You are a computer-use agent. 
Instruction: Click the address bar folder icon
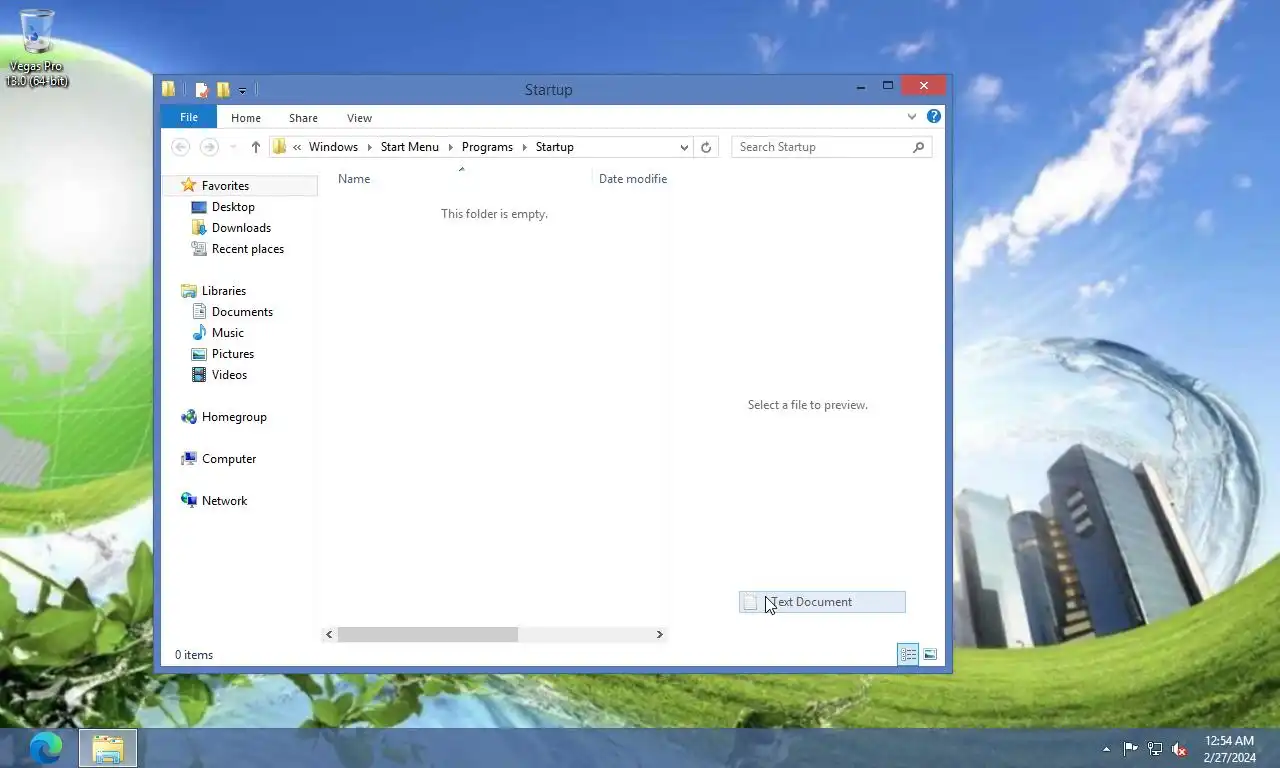280,147
